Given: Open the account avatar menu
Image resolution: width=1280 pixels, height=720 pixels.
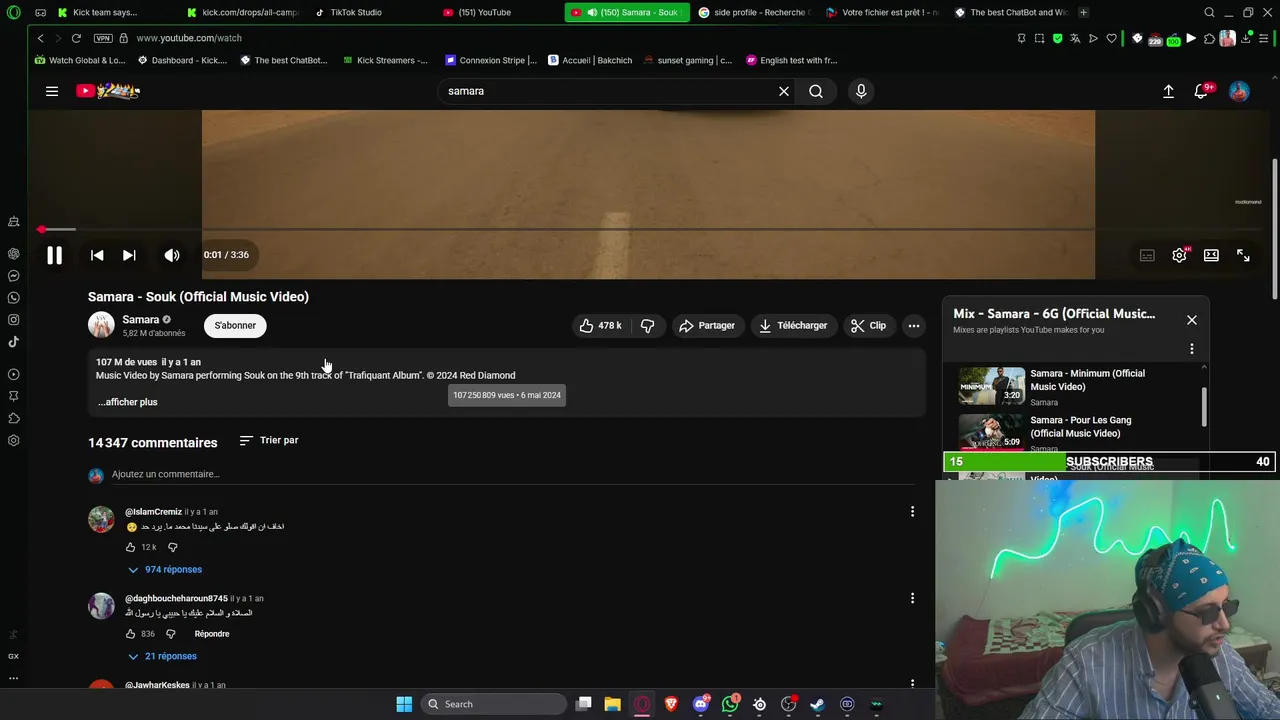Looking at the screenshot, I should (1239, 91).
